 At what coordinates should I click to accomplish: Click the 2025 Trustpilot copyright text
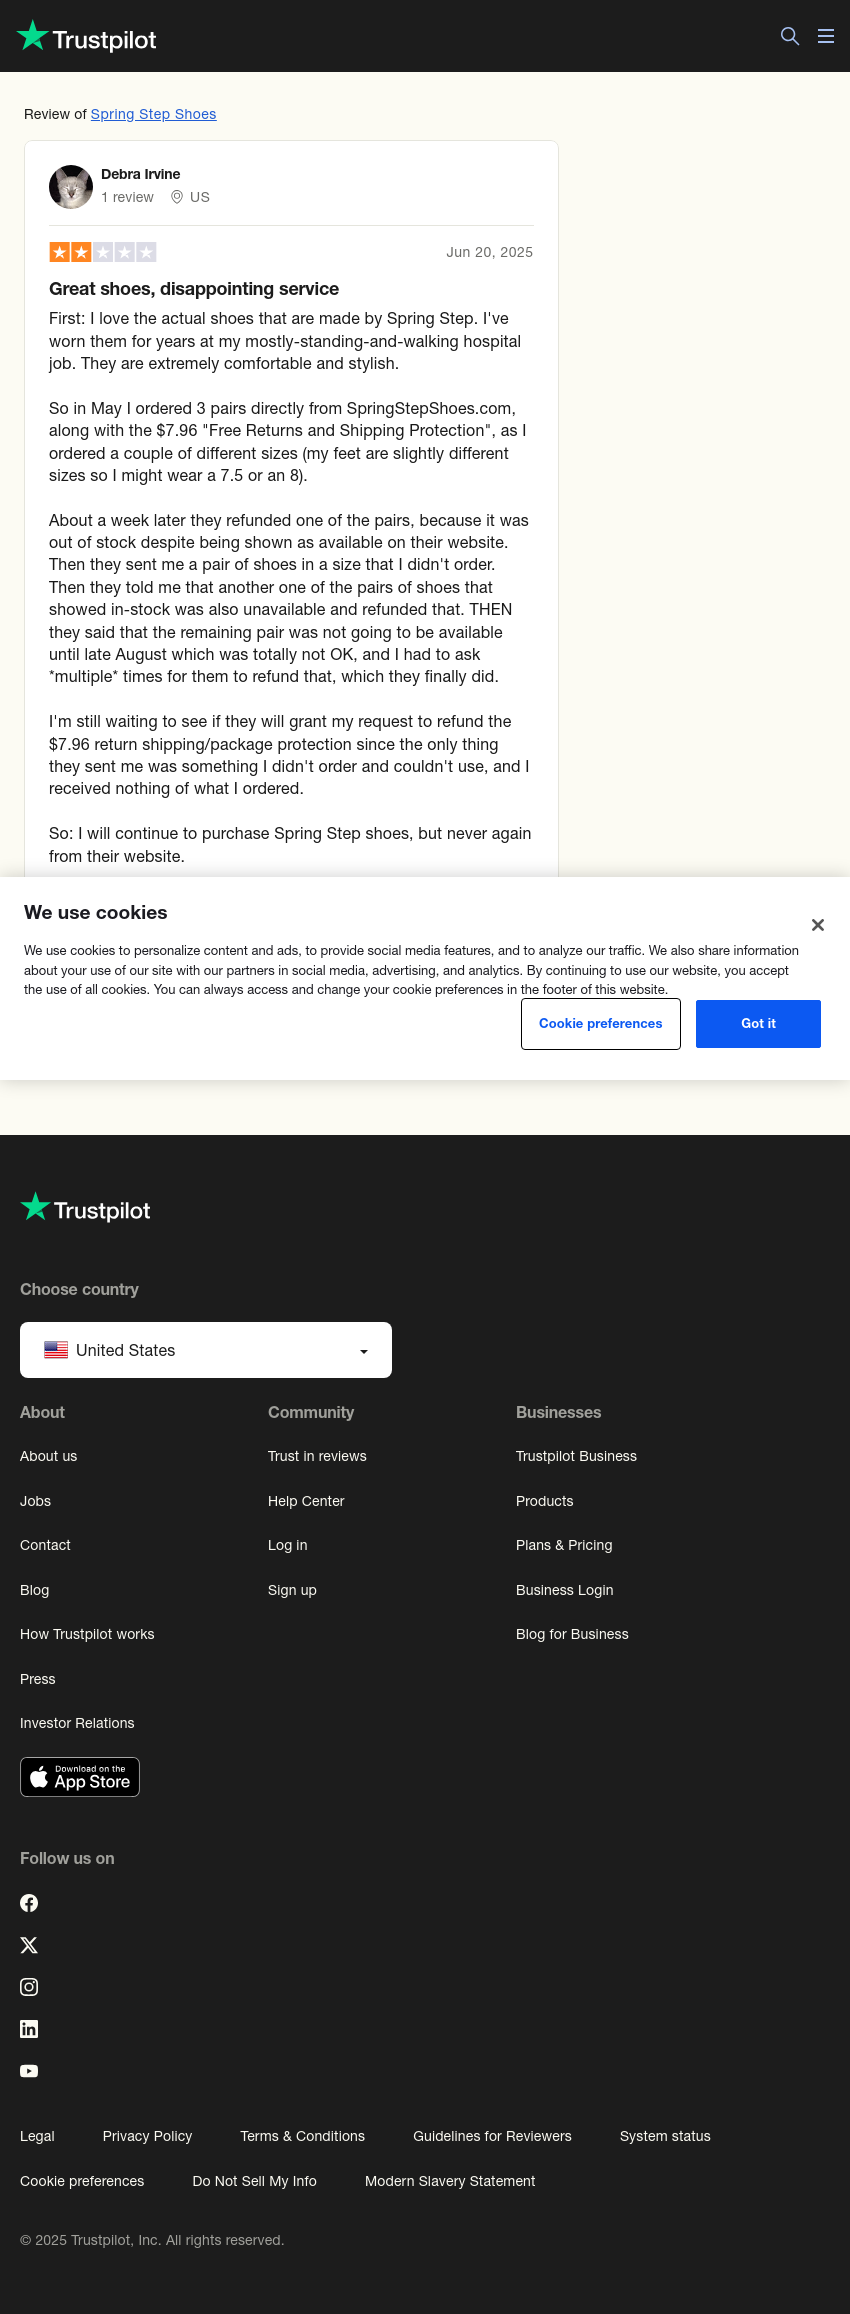pyautogui.click(x=152, y=2240)
